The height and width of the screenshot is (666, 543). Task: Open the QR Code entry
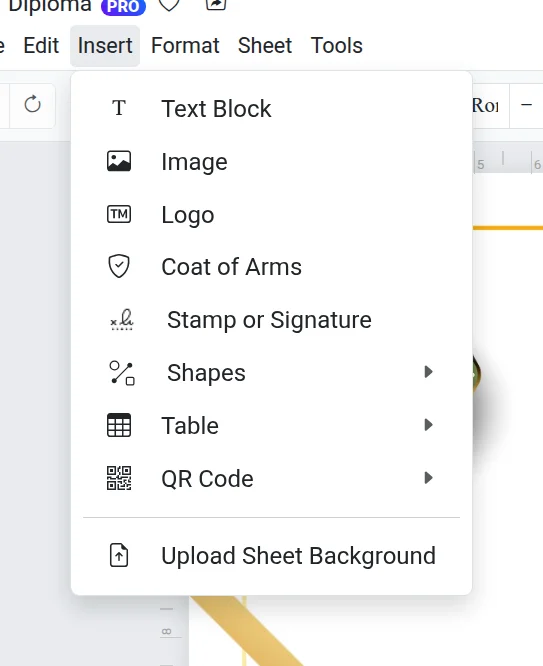point(272,478)
